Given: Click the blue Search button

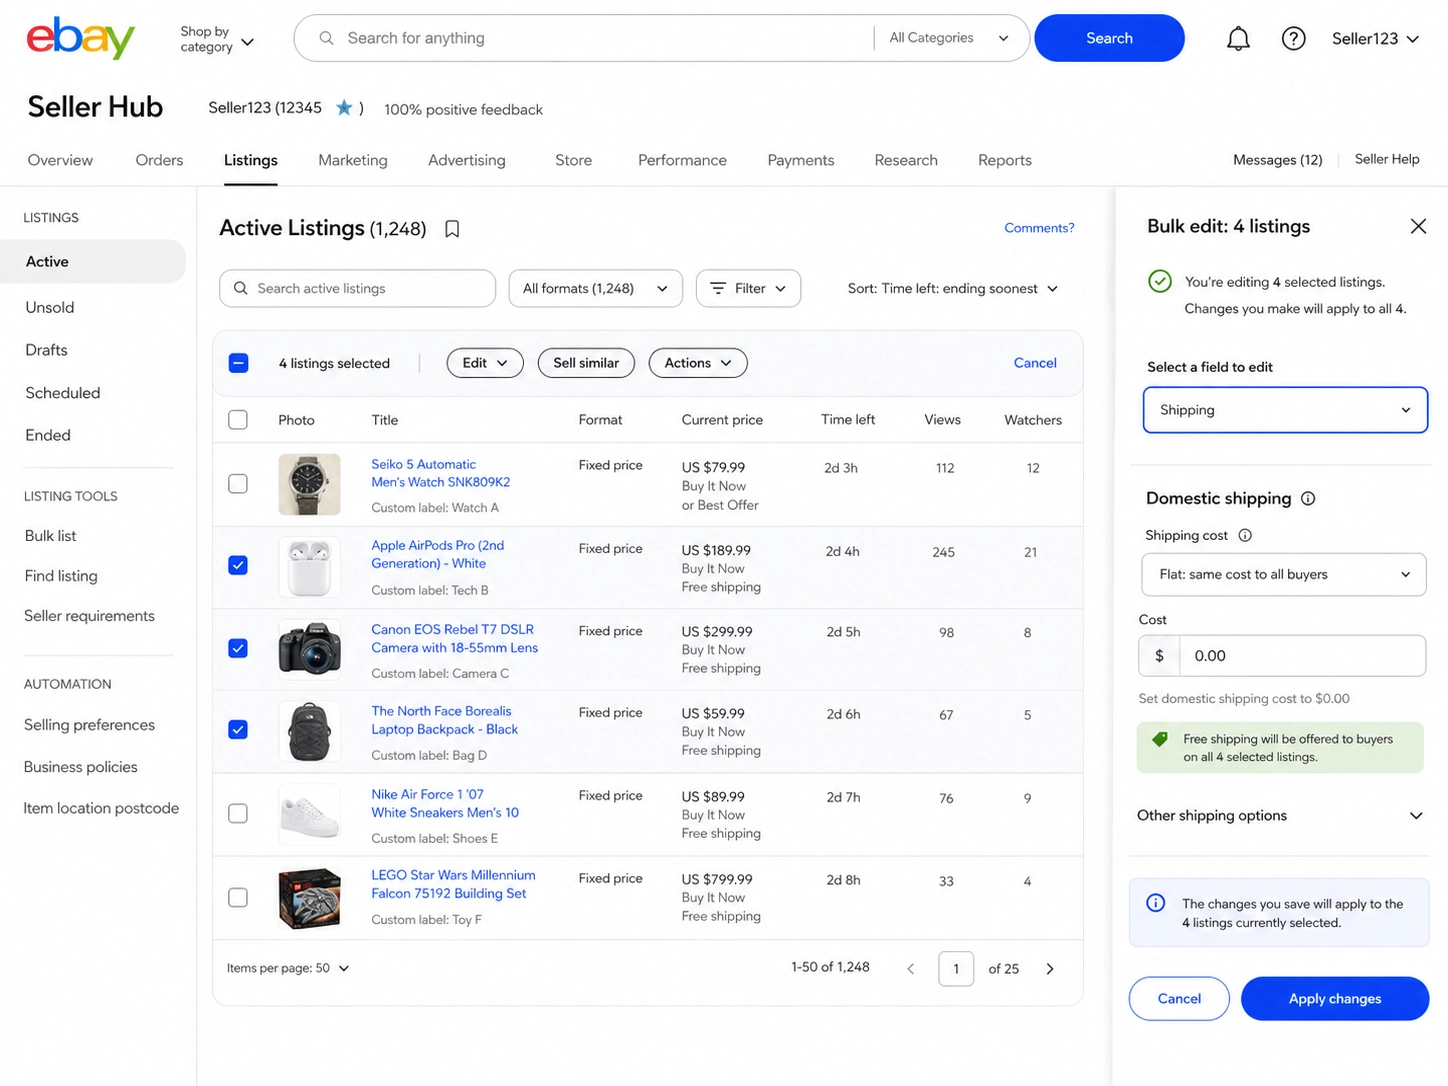Looking at the screenshot, I should click(x=1109, y=38).
